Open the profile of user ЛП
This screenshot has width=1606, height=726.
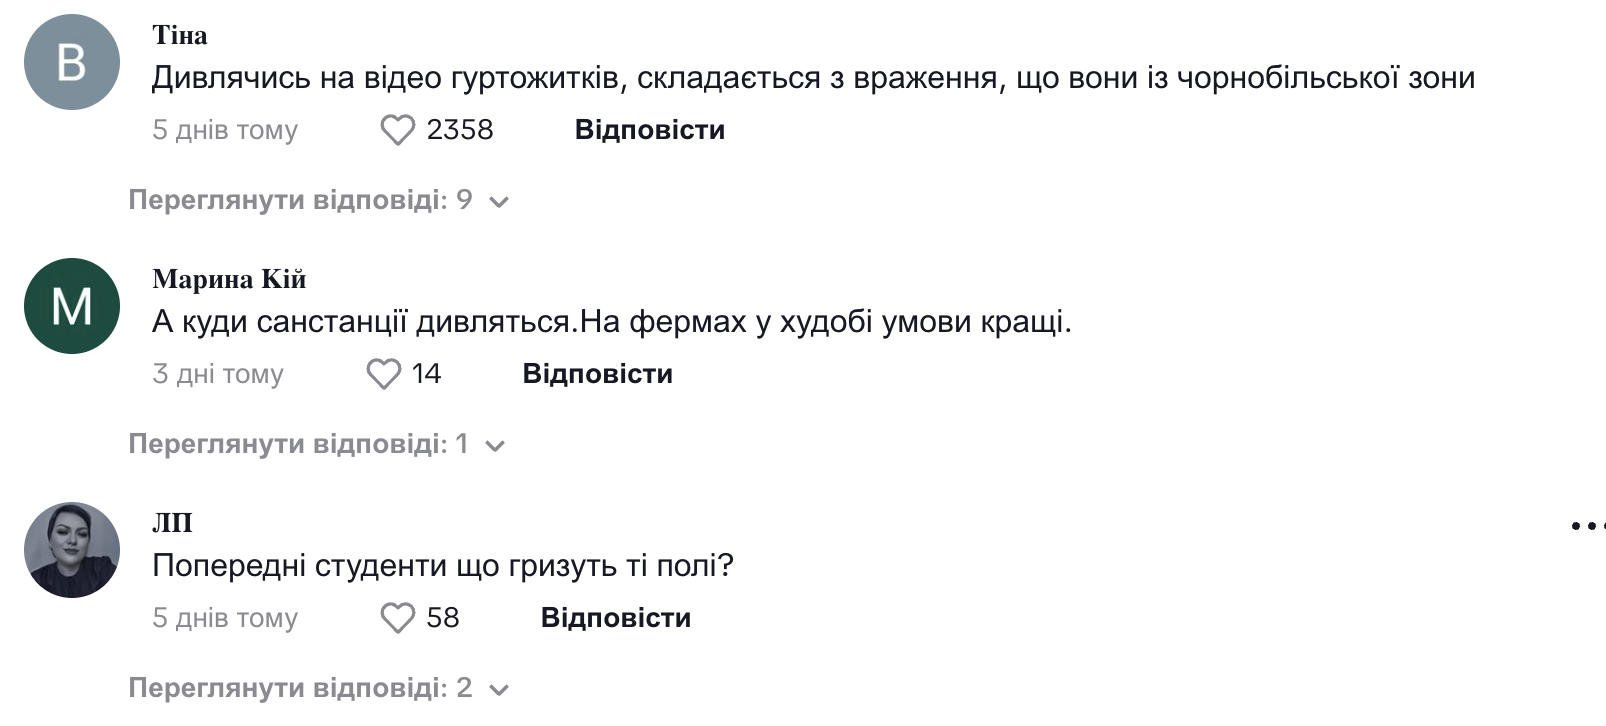tap(172, 523)
